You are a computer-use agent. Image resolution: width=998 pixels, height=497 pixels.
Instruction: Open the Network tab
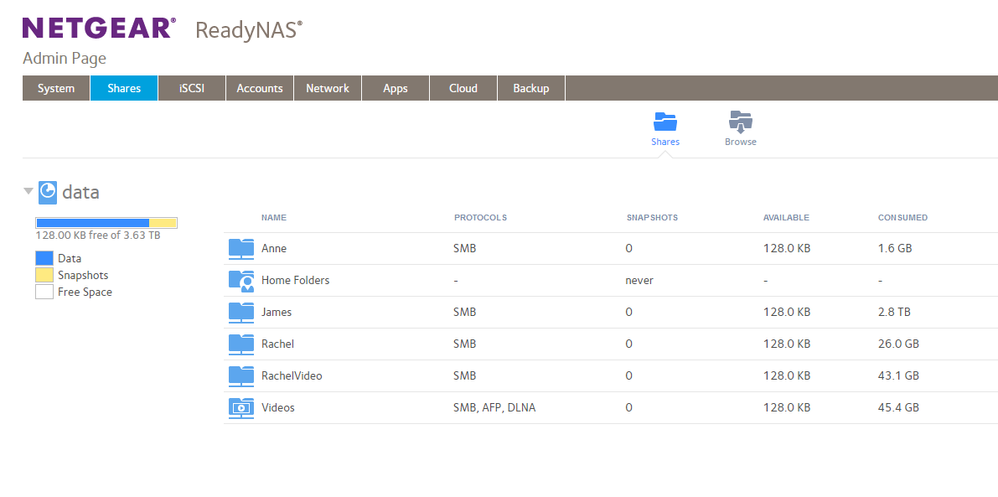pos(327,88)
